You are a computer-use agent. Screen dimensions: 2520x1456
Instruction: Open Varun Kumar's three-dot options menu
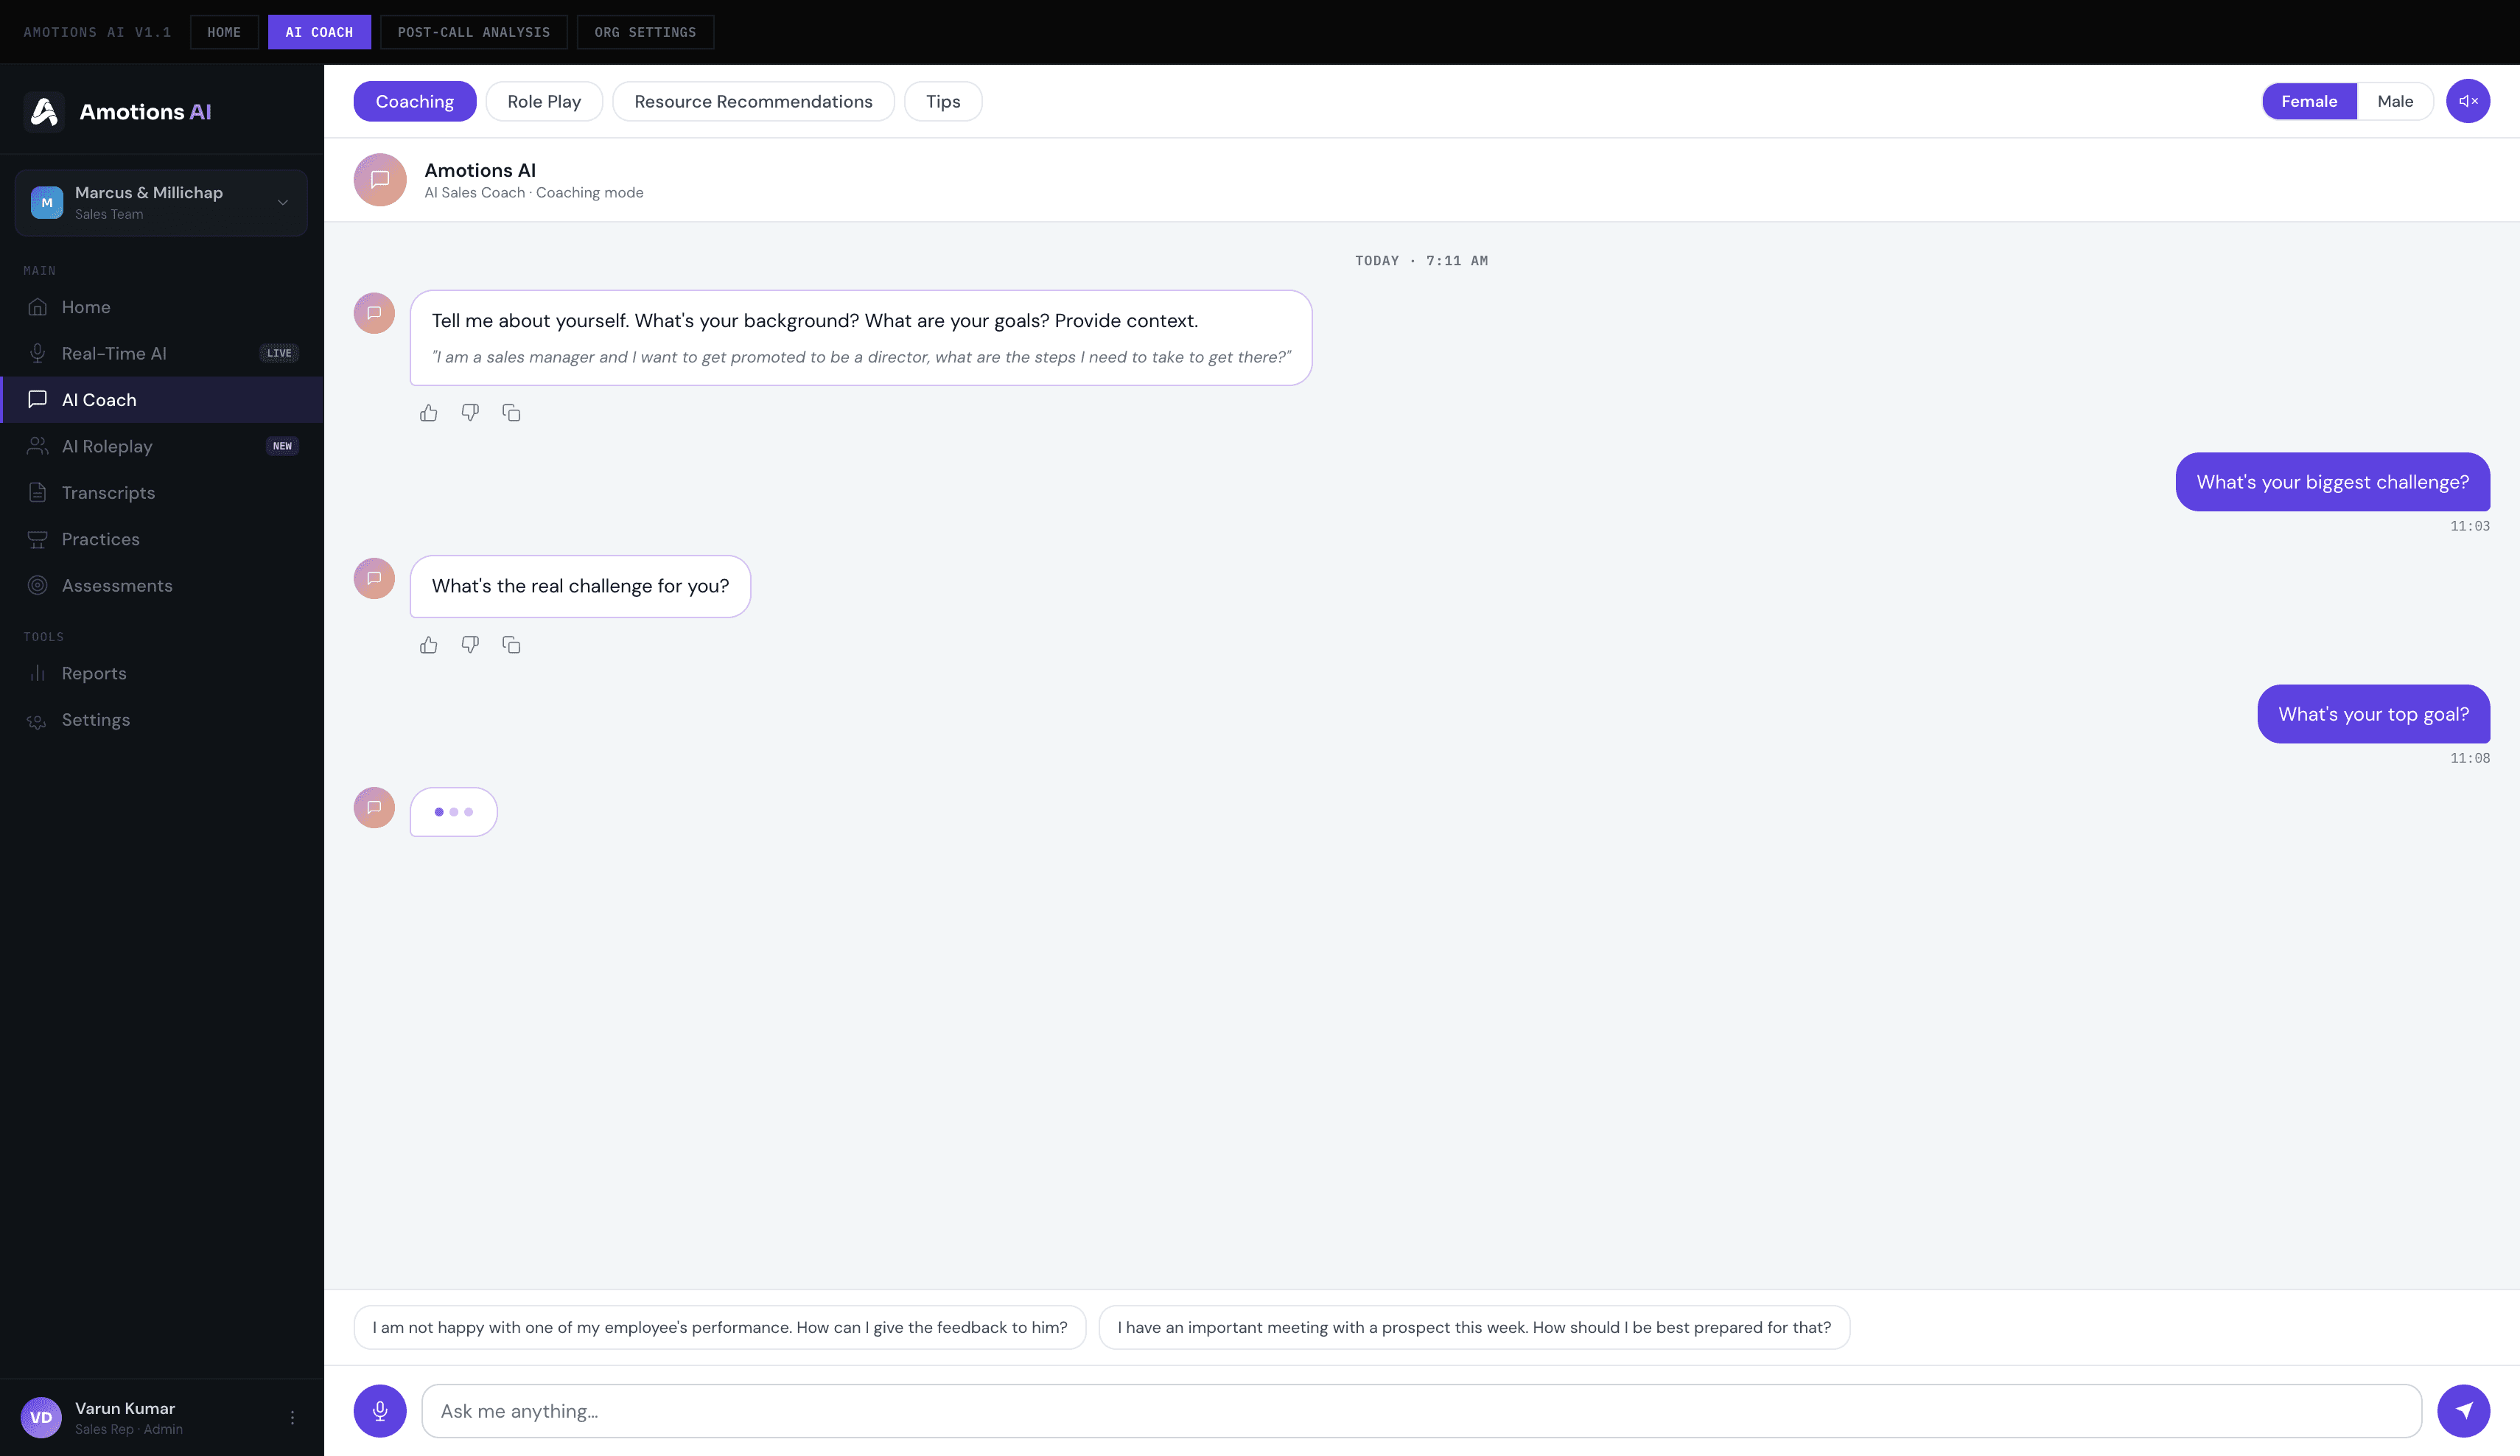point(292,1417)
